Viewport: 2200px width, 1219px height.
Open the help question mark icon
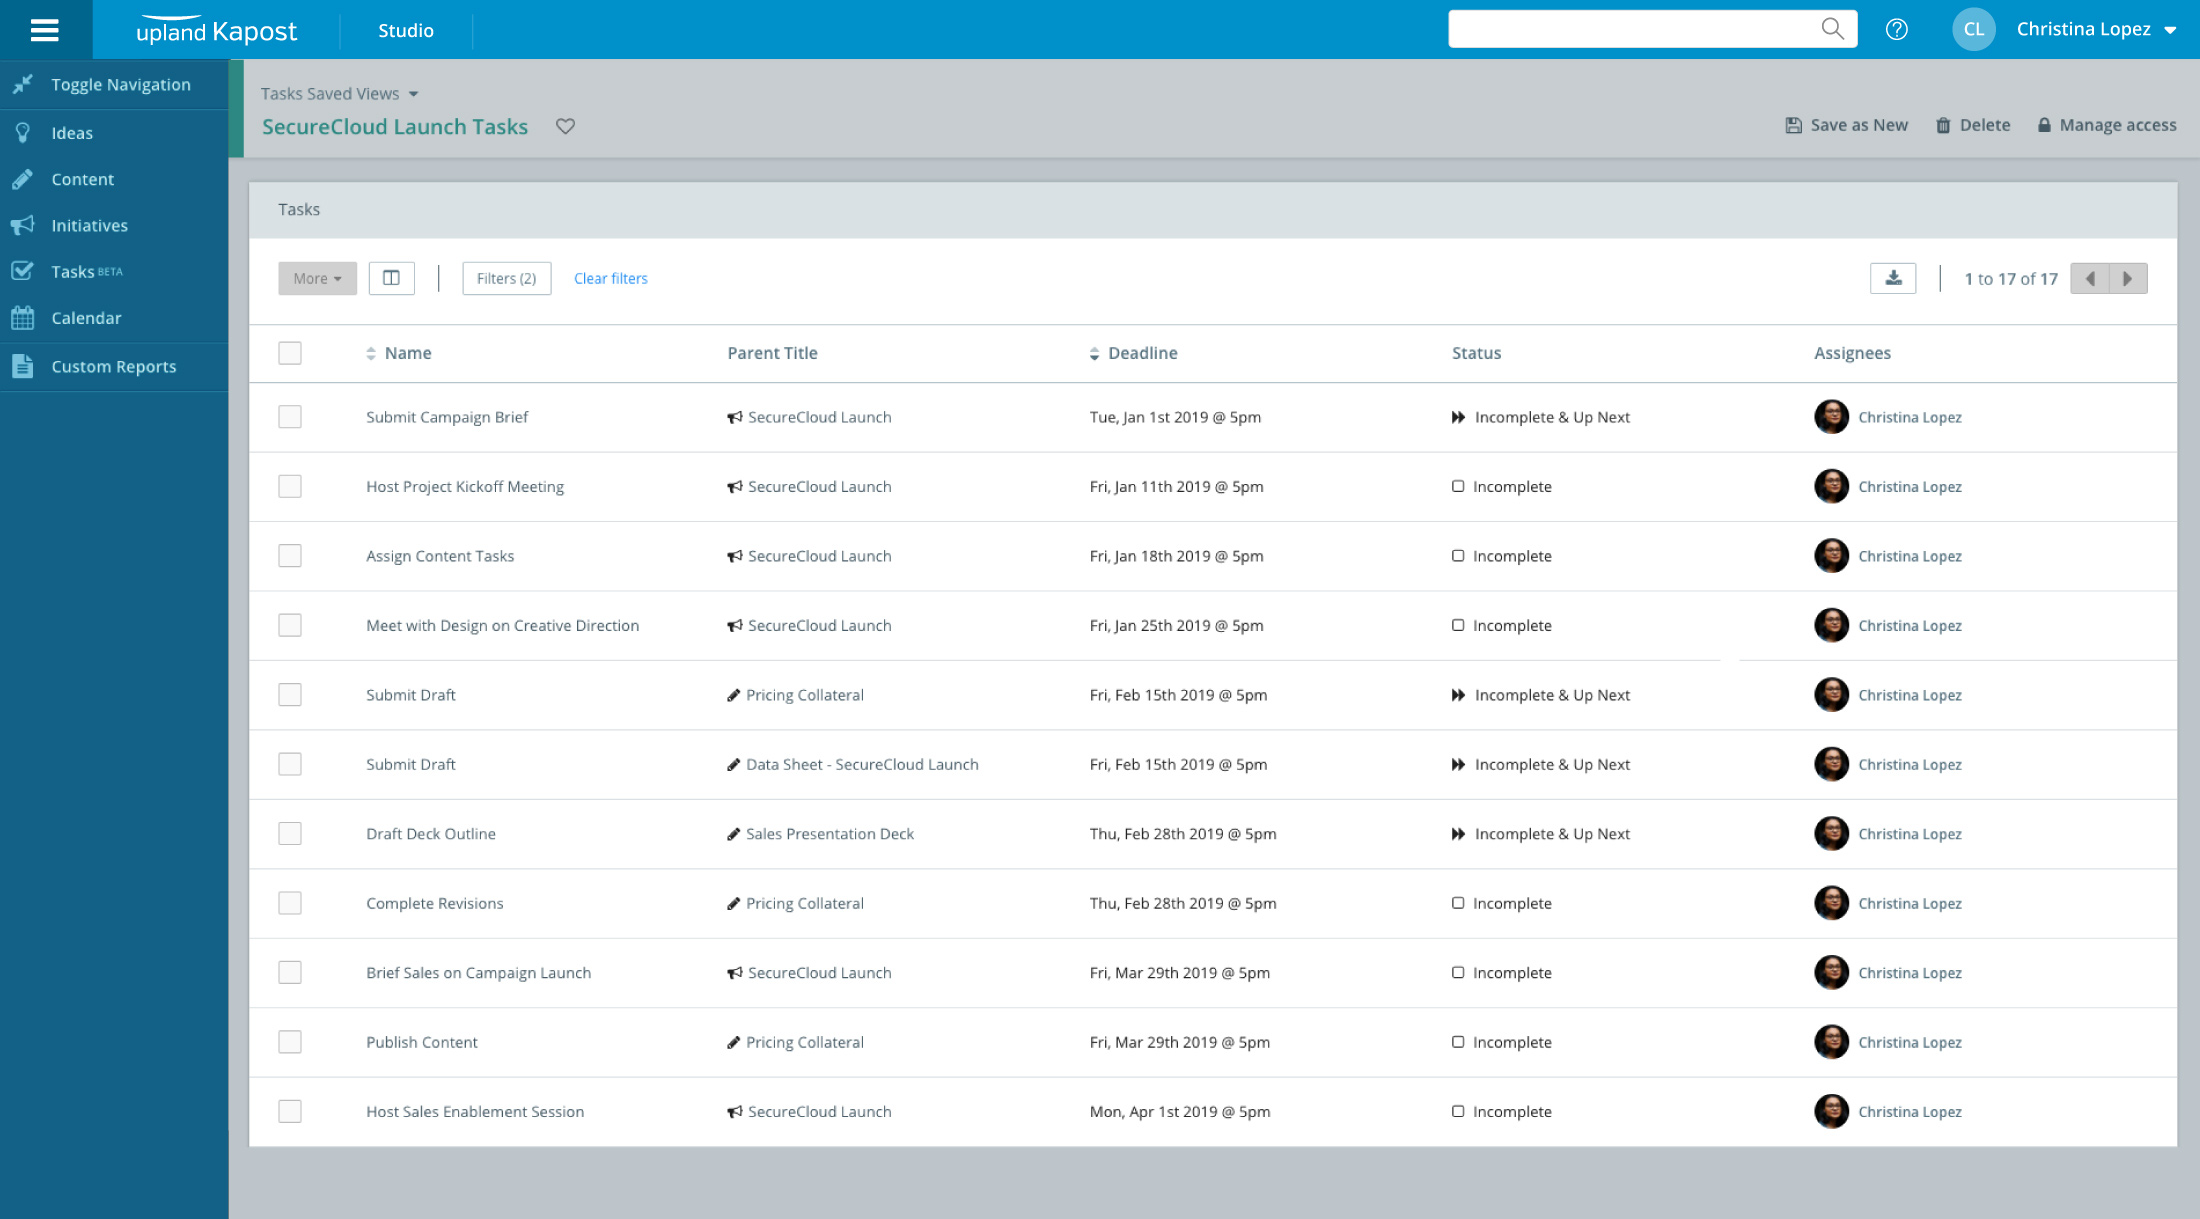tap(1896, 30)
